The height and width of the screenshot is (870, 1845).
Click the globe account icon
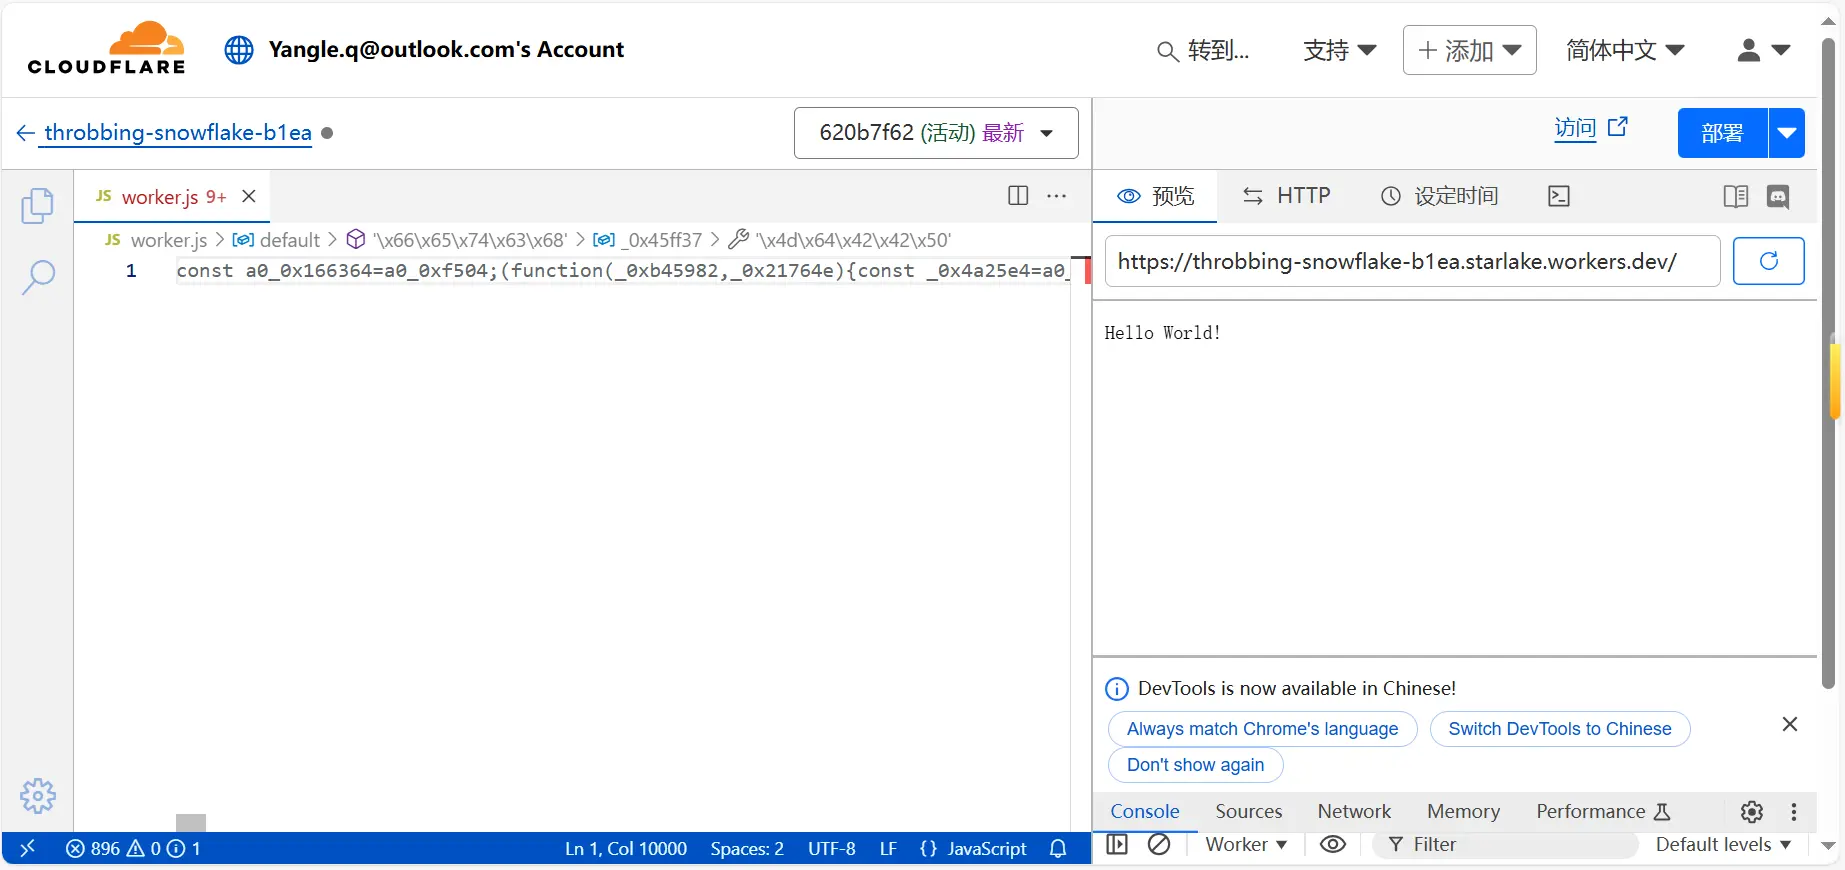tap(239, 50)
